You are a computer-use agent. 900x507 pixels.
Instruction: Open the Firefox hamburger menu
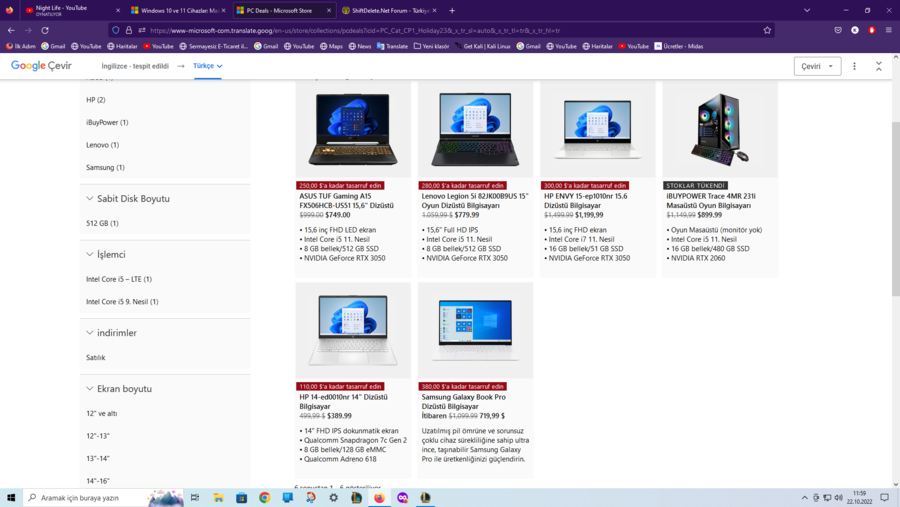tap(888, 30)
